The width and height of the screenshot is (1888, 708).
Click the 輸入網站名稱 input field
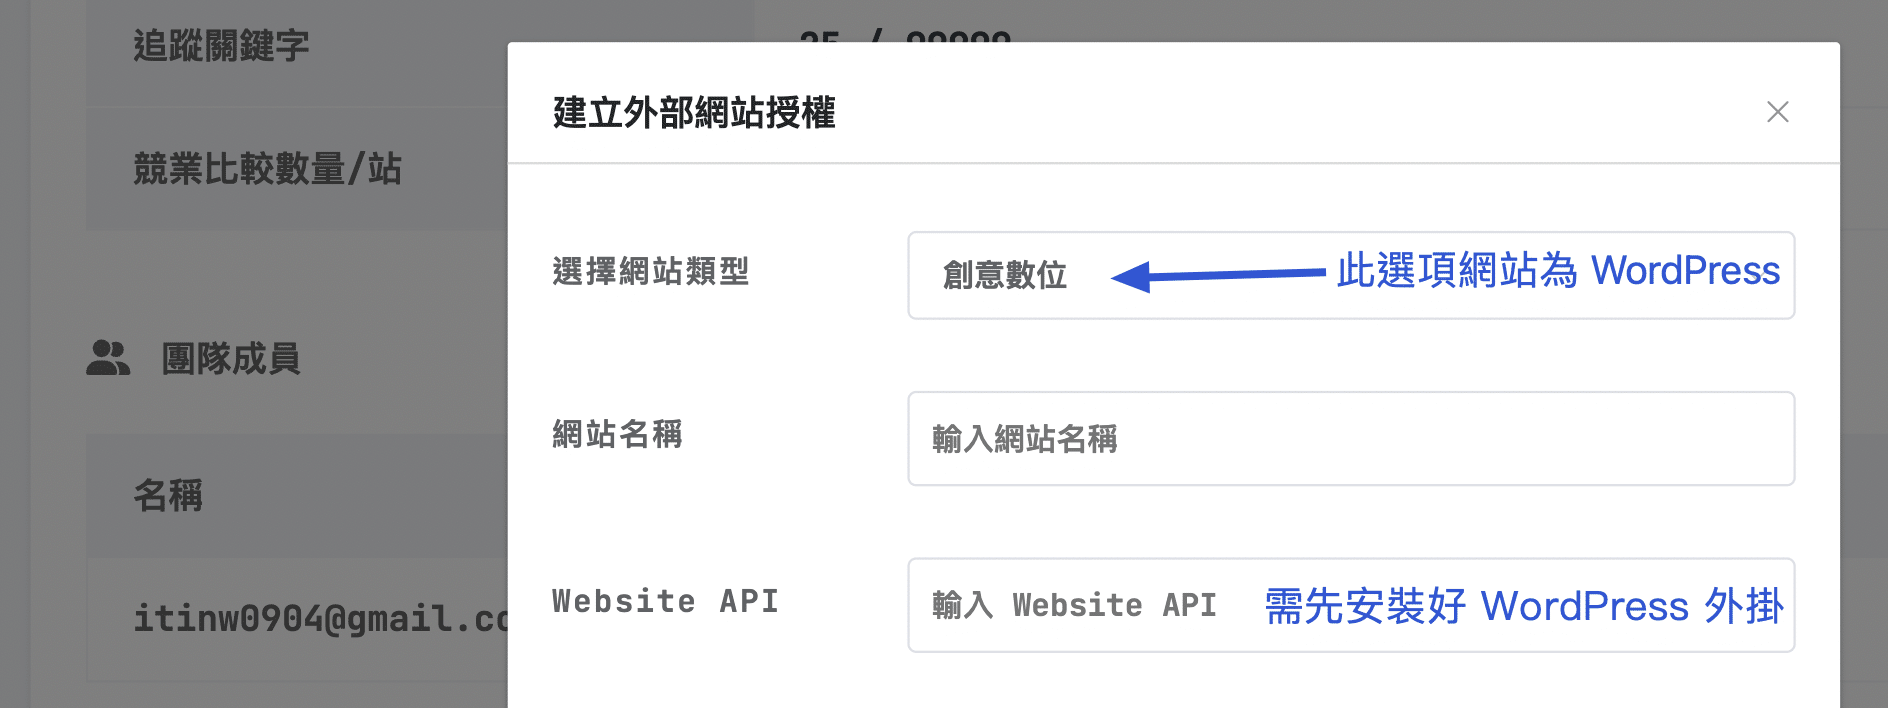(1350, 439)
